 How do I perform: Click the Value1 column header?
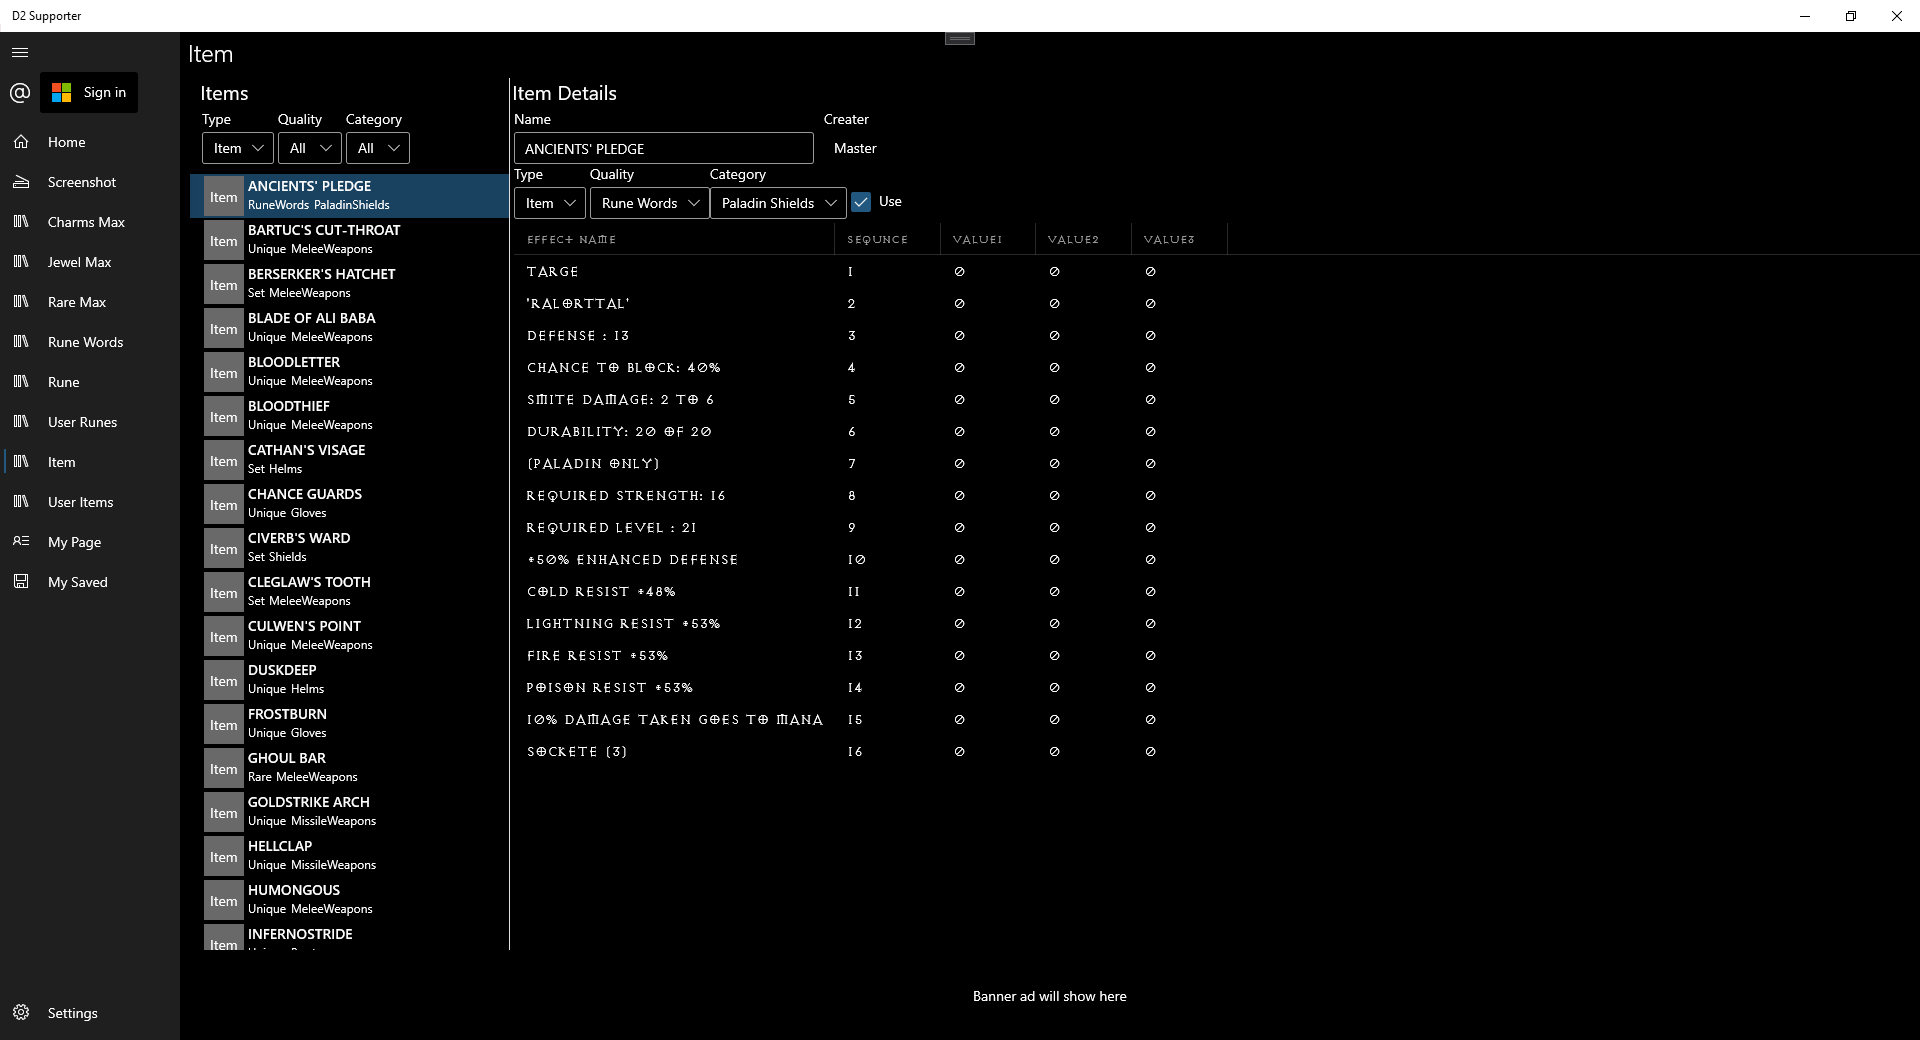(x=987, y=240)
